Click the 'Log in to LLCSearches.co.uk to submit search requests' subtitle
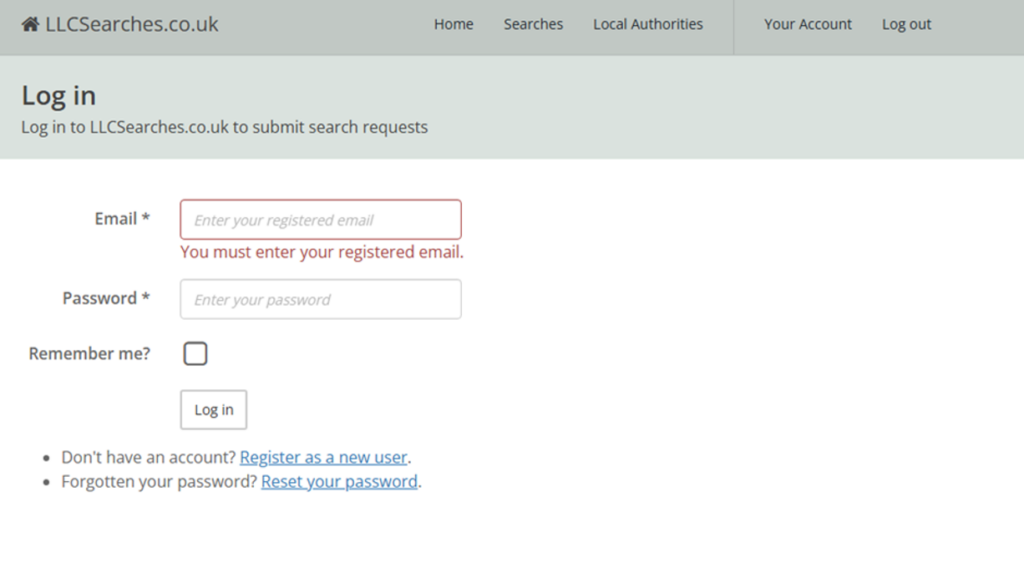The height and width of the screenshot is (588, 1024). [225, 127]
